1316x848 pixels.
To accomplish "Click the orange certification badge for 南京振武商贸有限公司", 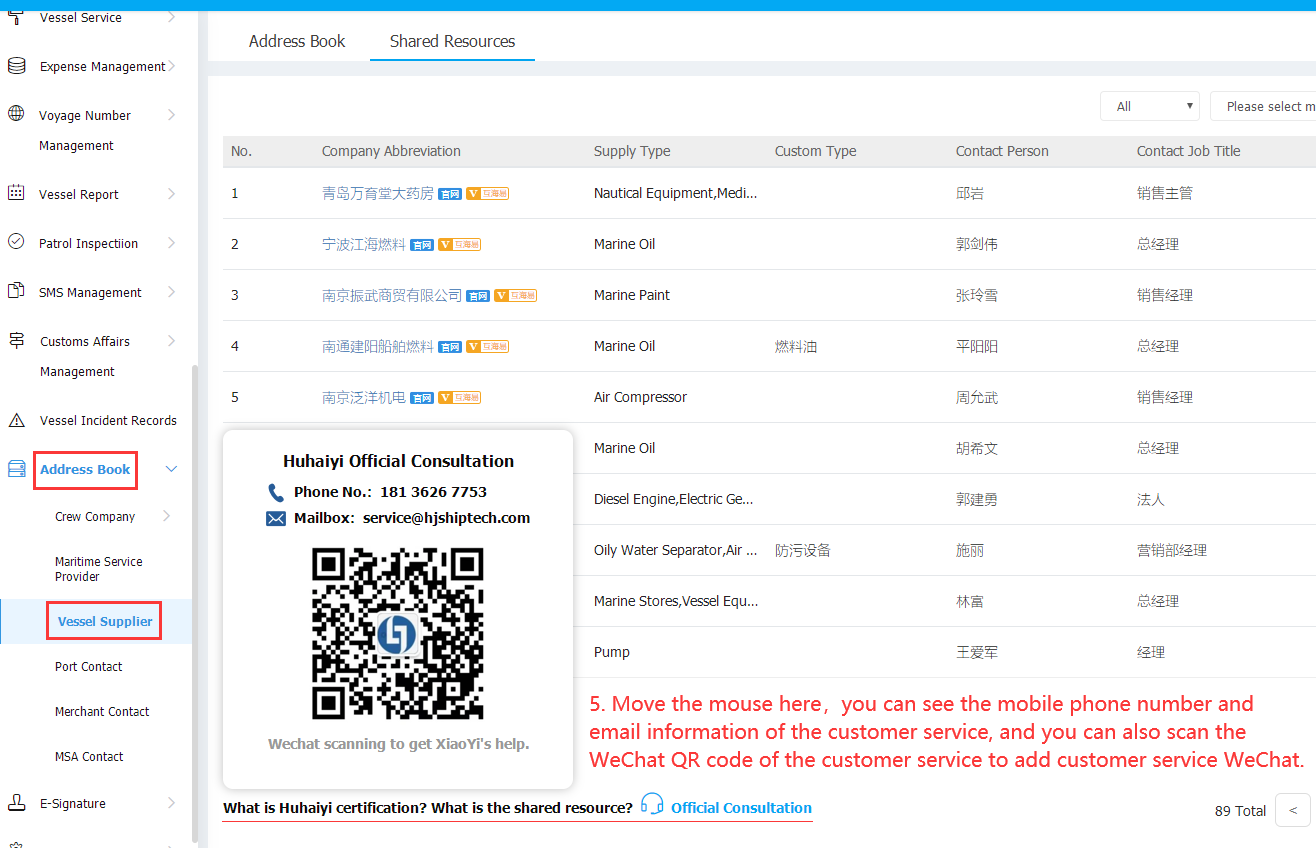I will coord(516,296).
